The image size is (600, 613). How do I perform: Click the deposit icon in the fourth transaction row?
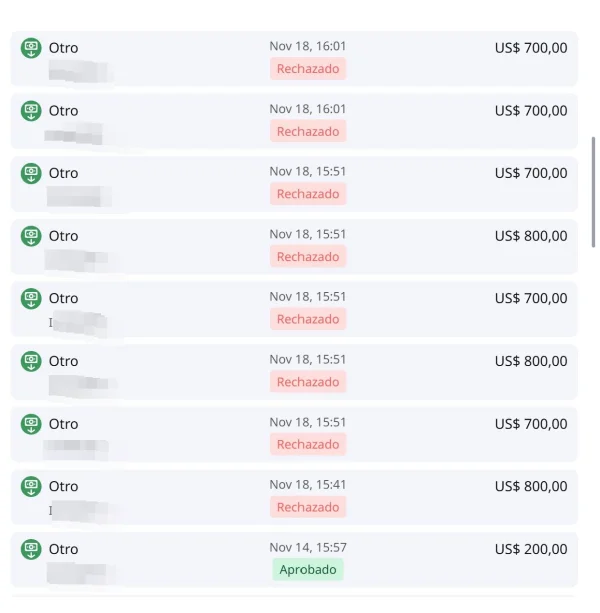[x=31, y=236]
